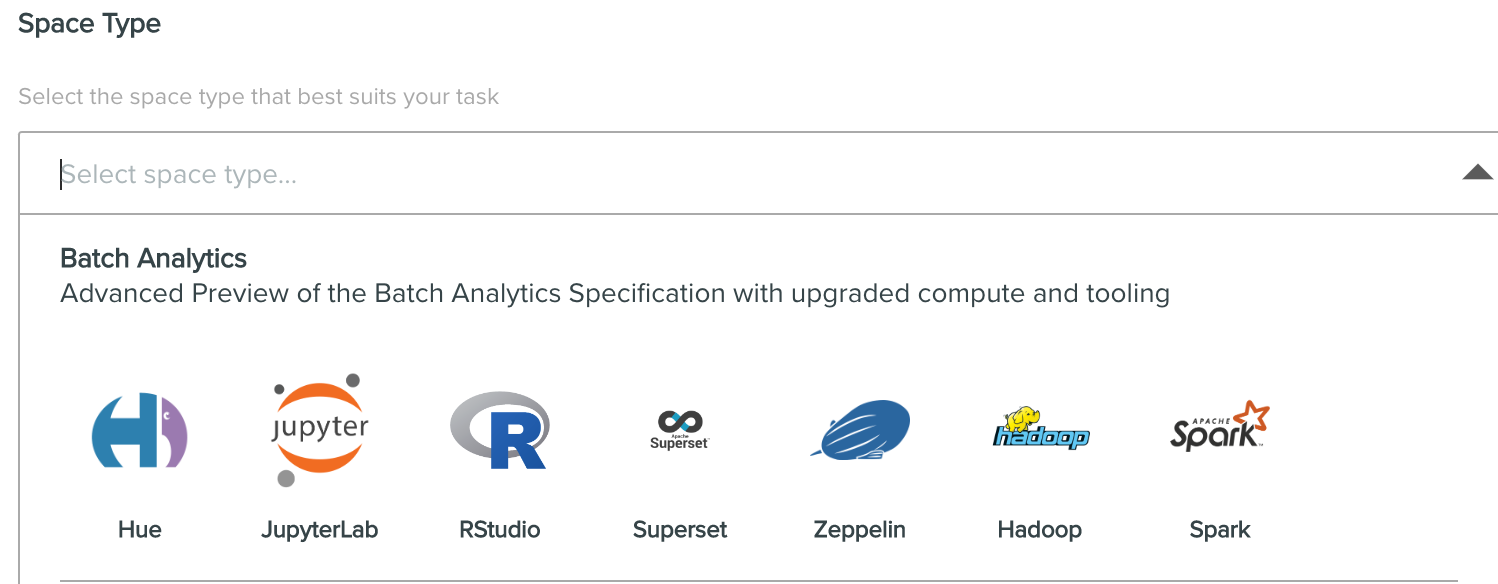Click the Zeppelin text label
This screenshot has width=1498, height=584.
(x=860, y=530)
